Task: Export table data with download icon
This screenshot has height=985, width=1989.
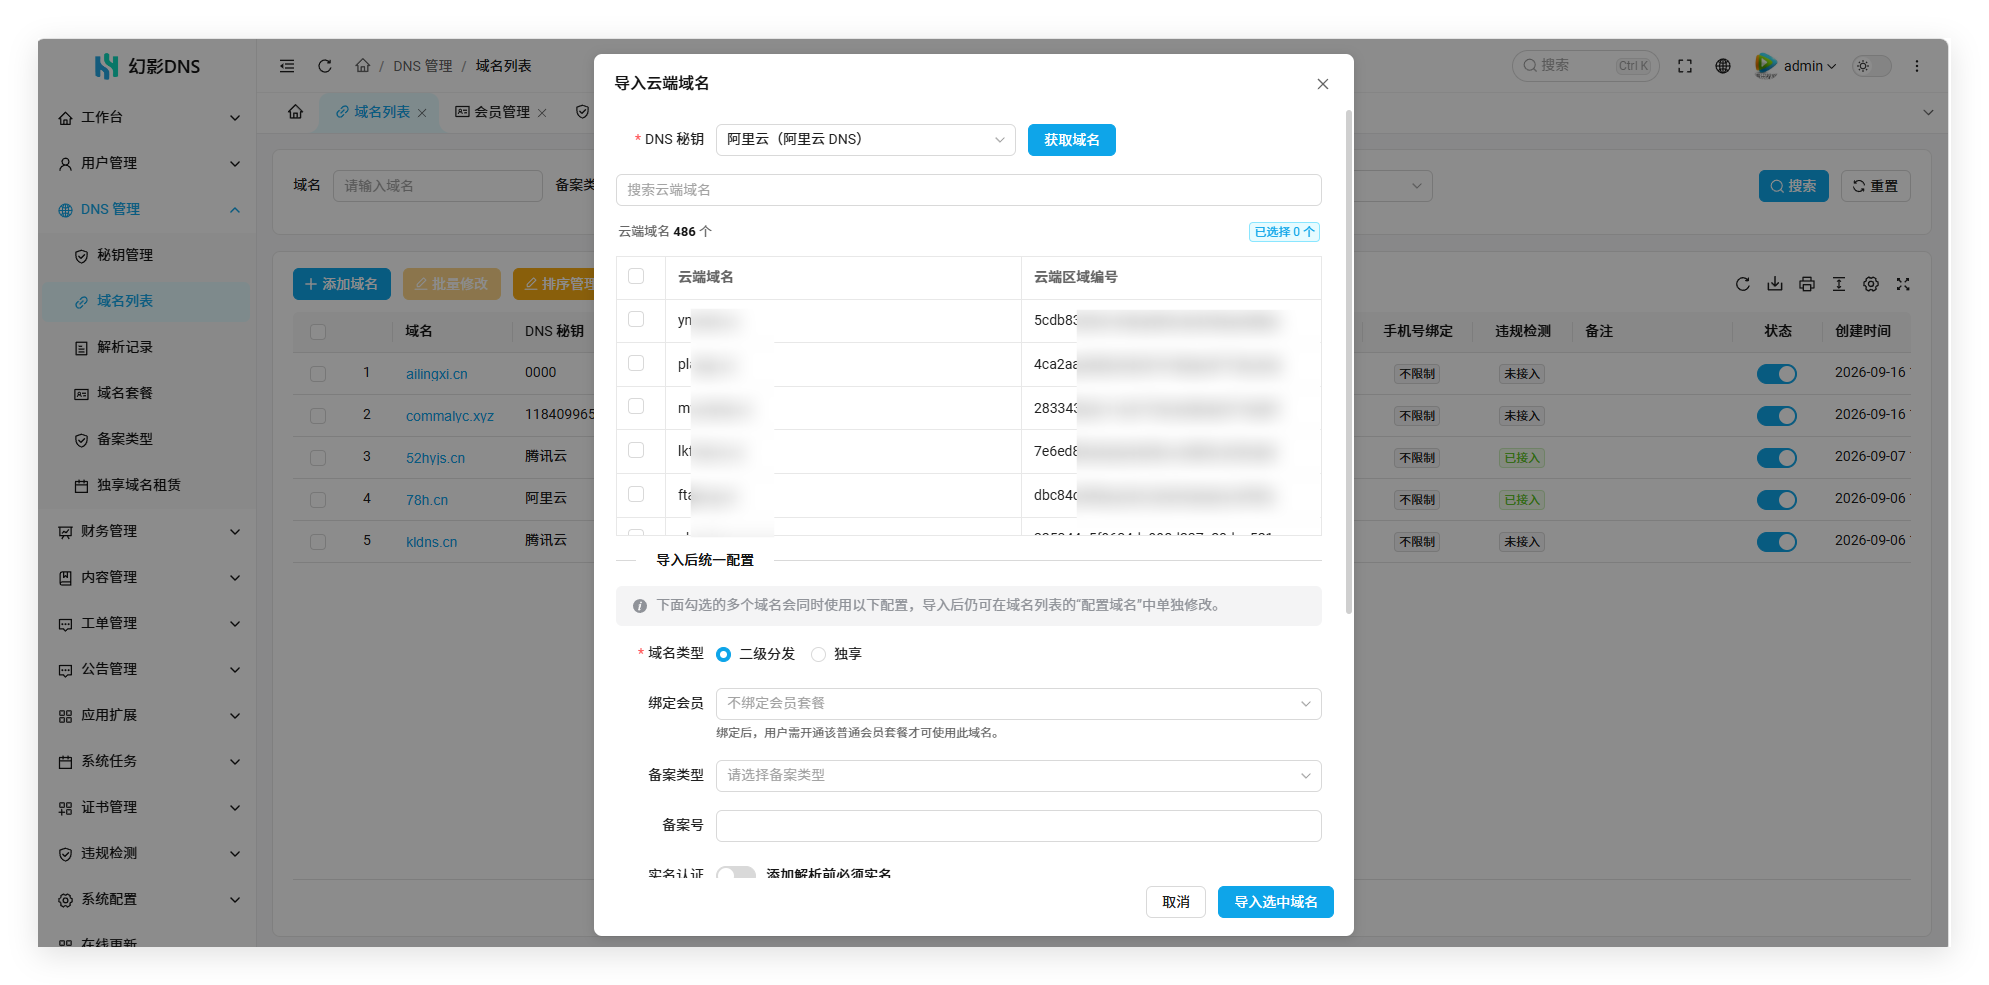Action: click(1775, 284)
